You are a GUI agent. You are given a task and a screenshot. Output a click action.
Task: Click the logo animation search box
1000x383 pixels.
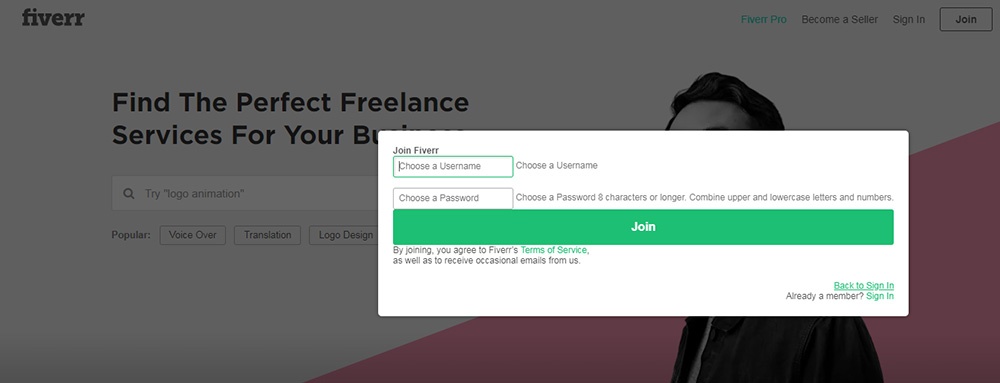246,193
